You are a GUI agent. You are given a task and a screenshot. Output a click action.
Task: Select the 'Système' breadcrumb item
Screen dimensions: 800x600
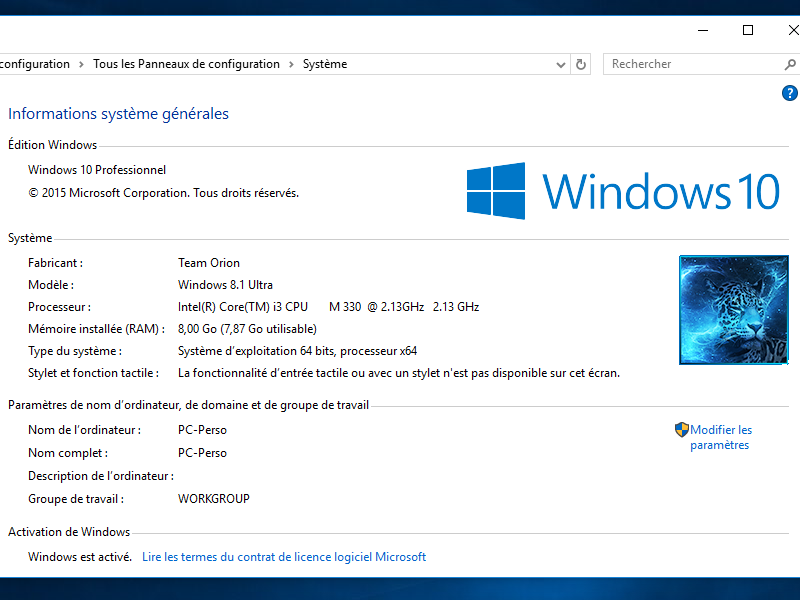pos(325,64)
